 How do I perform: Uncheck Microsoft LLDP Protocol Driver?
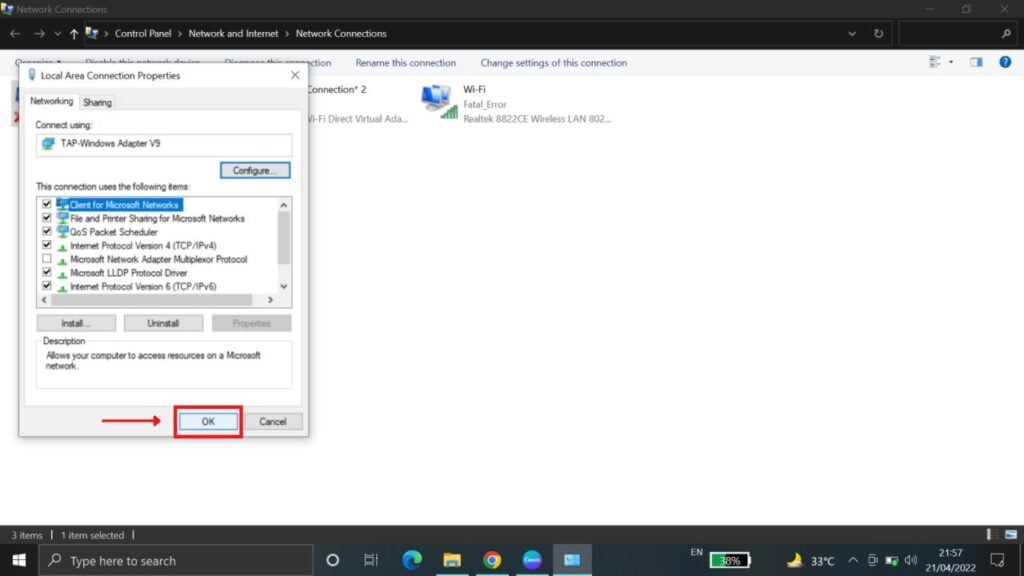(x=46, y=272)
